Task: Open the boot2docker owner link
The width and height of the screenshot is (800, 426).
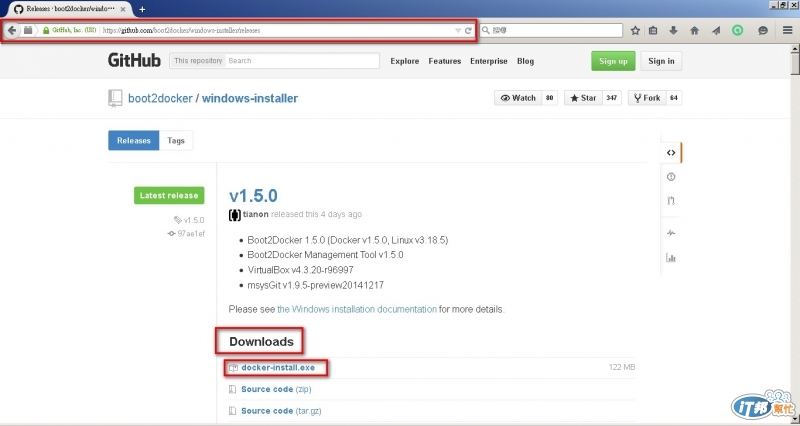Action: pyautogui.click(x=160, y=98)
